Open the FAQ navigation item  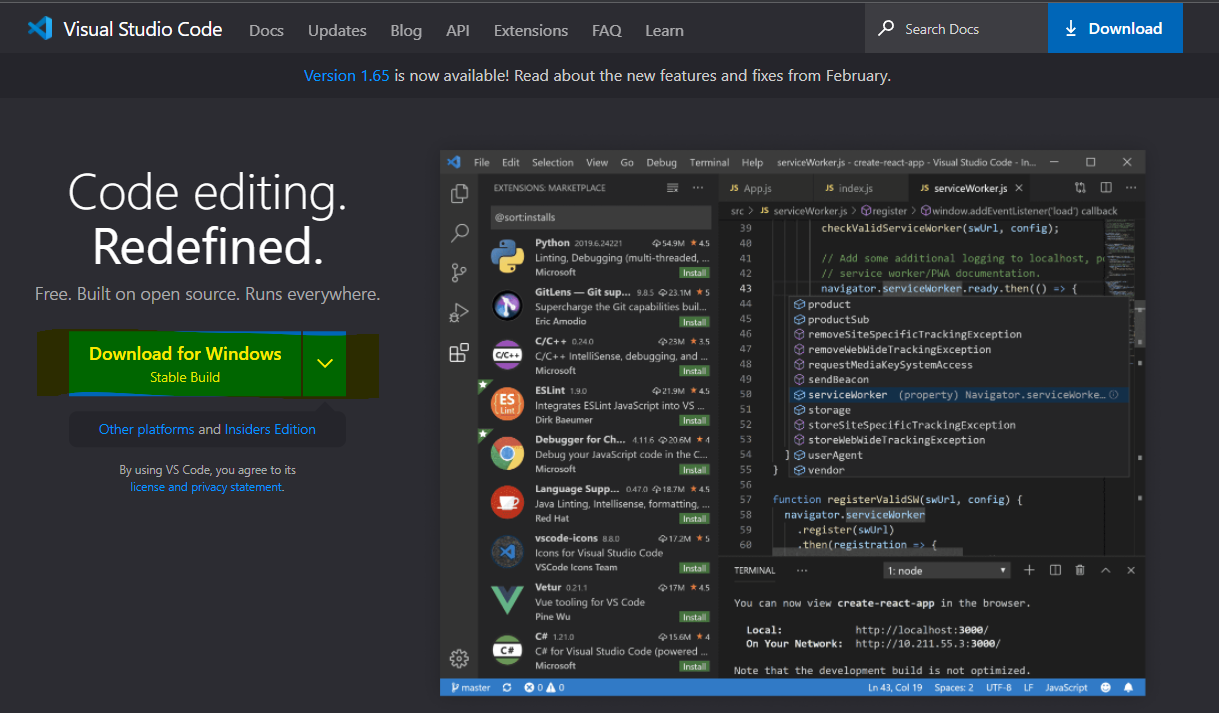coord(607,31)
